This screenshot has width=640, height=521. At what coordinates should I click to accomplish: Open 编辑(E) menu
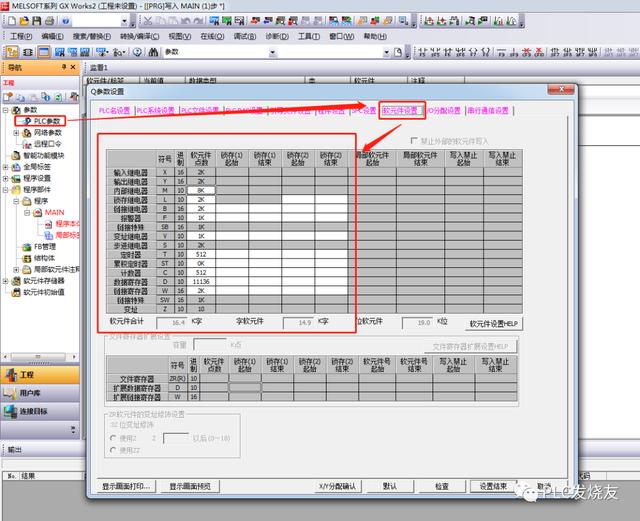pos(53,36)
